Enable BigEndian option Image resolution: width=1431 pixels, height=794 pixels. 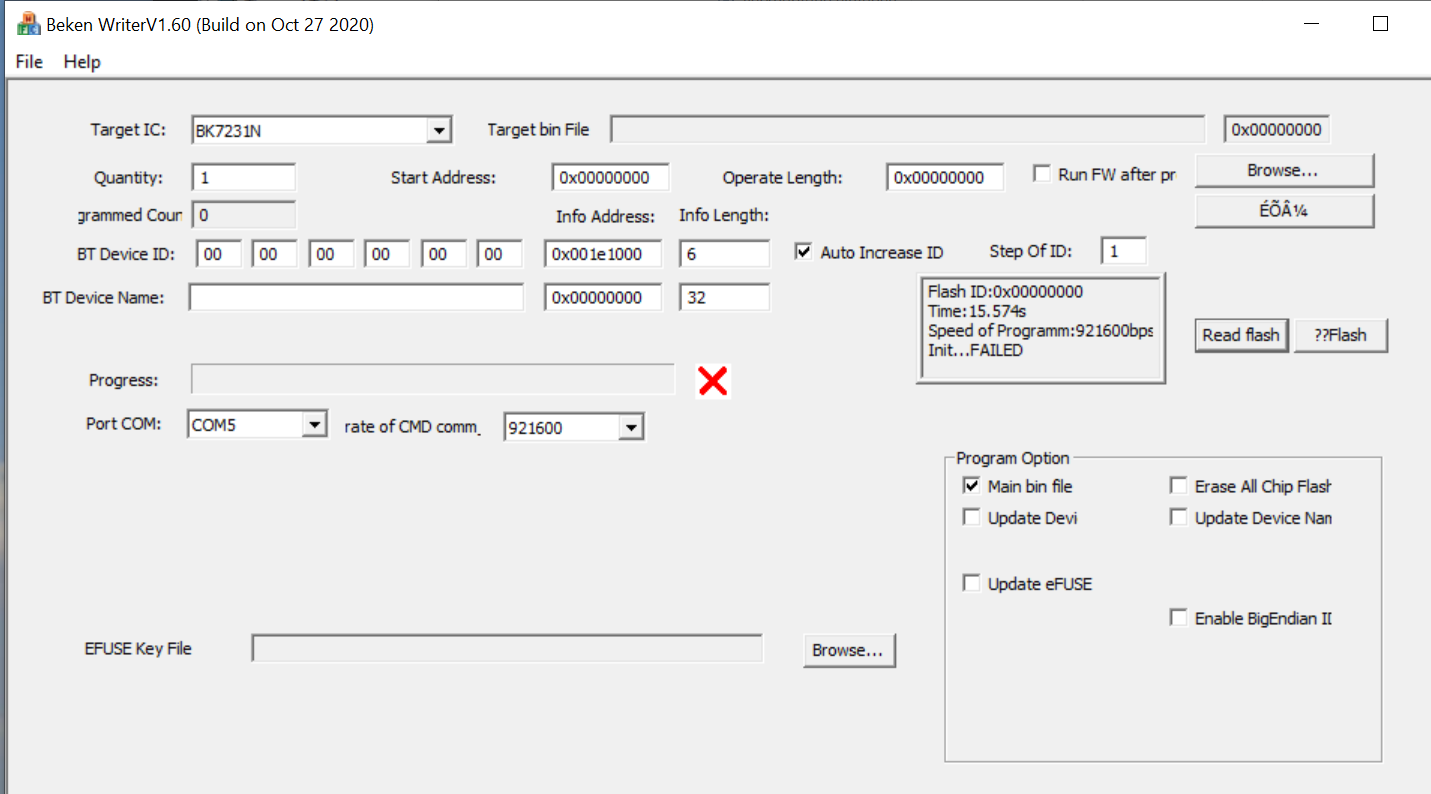(1178, 617)
